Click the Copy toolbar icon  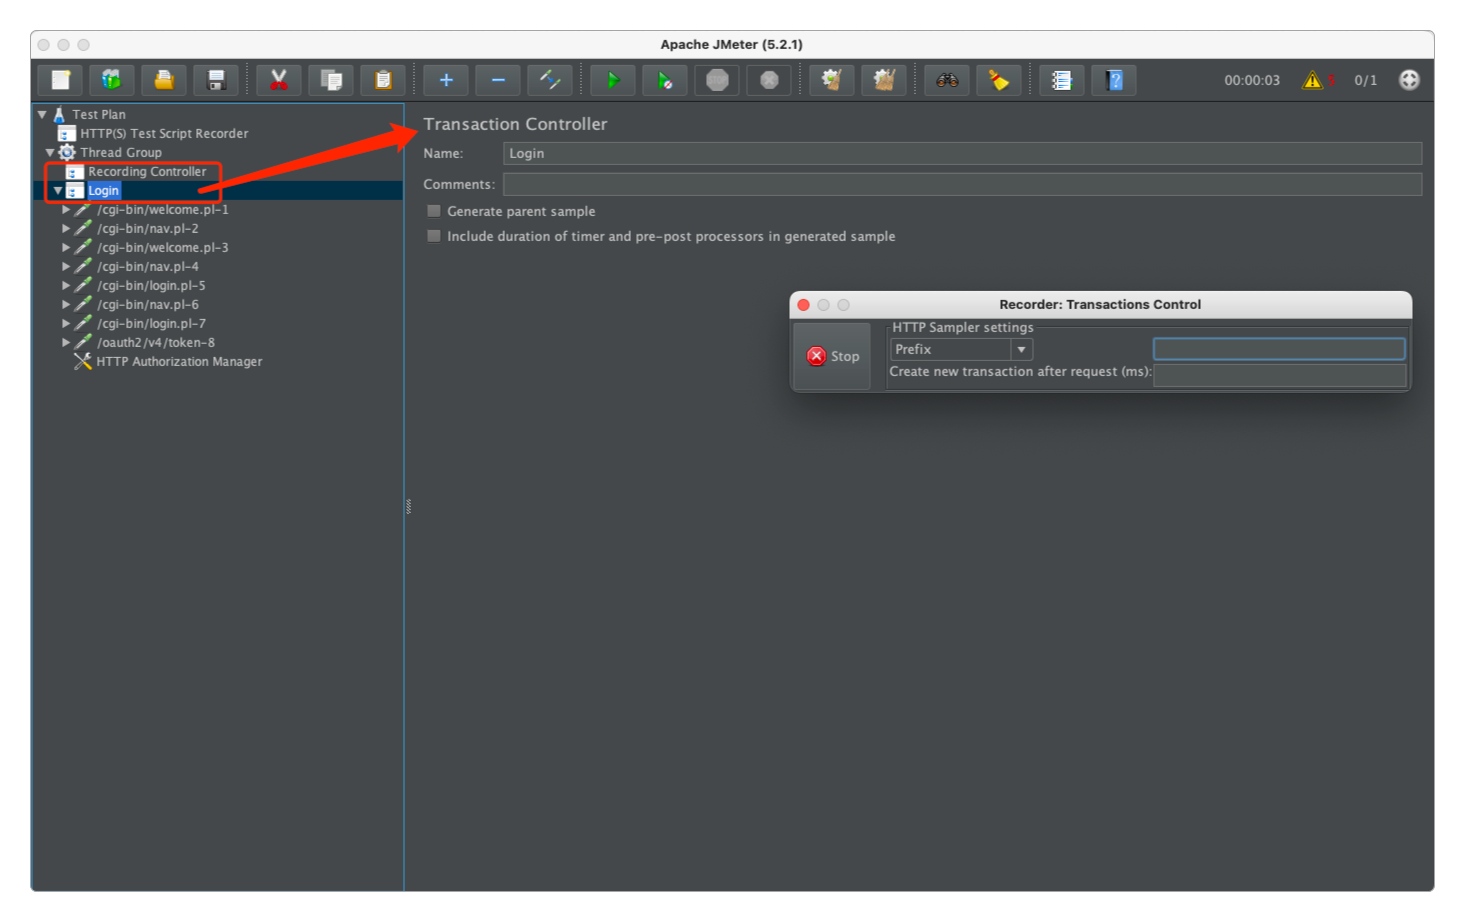[x=331, y=80]
